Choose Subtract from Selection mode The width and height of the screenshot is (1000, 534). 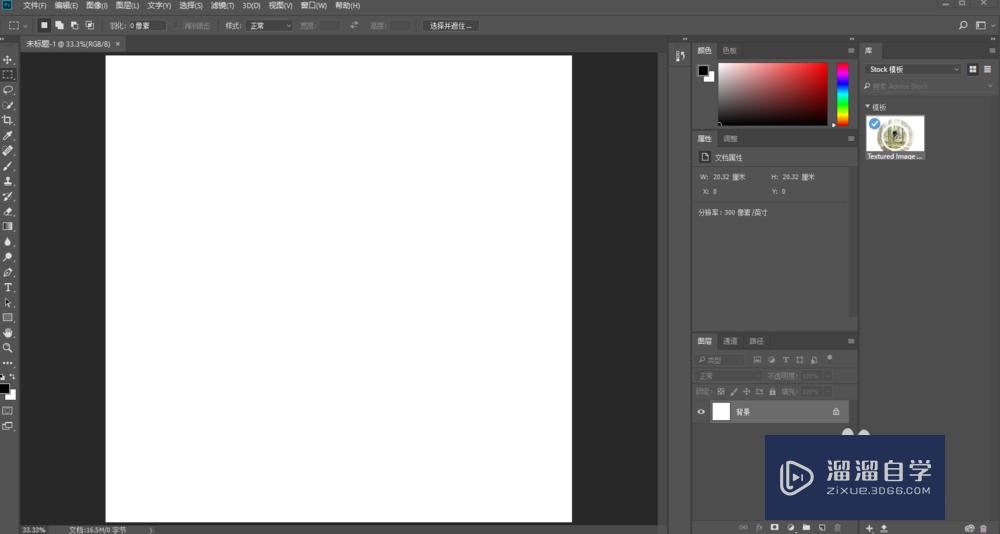coord(75,26)
